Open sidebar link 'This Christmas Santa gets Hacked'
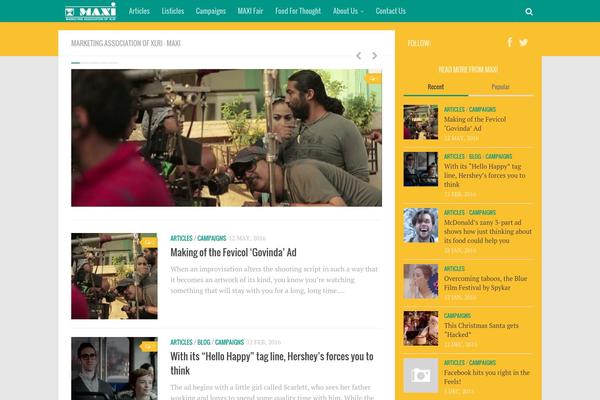Viewport: 600px width, 400px height. click(481, 330)
